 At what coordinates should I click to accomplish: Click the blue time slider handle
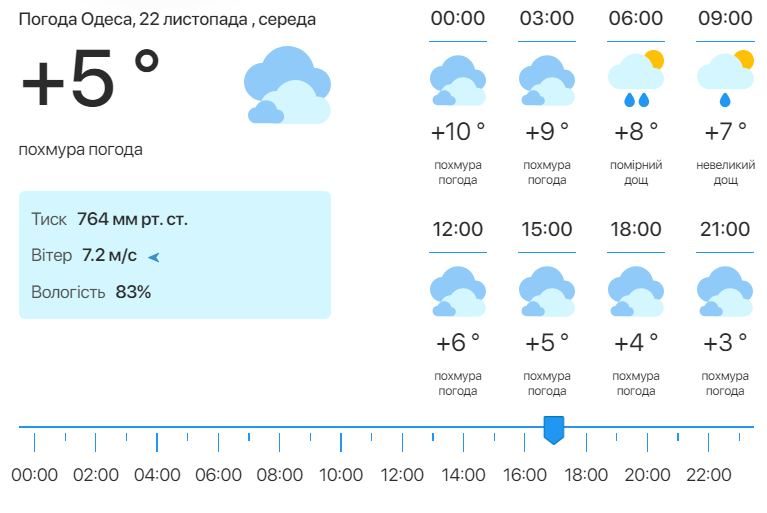(553, 430)
